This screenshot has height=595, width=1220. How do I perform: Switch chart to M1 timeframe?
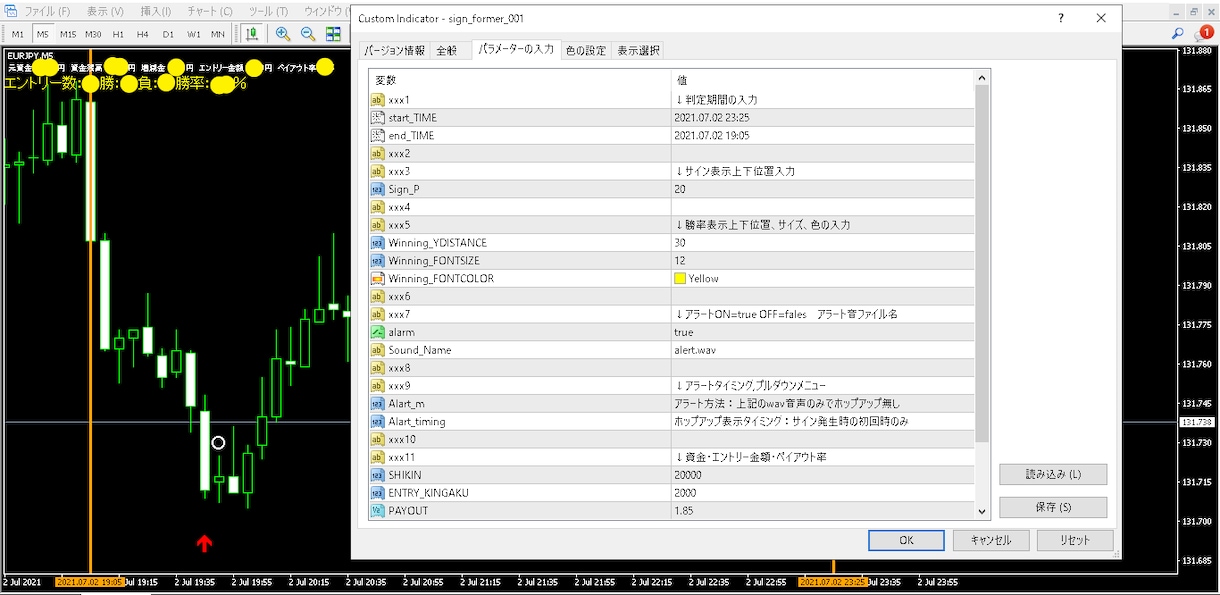[18, 34]
